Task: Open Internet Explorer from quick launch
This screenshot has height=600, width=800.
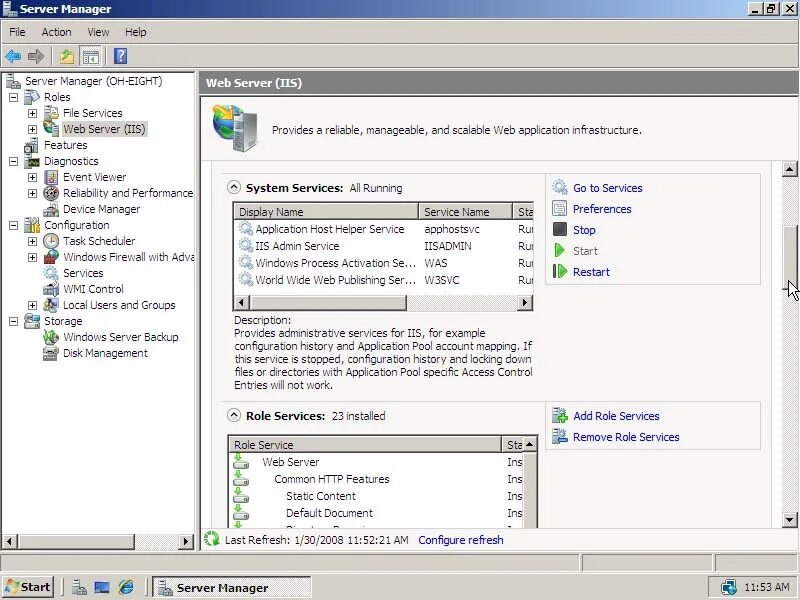Action: (126, 587)
